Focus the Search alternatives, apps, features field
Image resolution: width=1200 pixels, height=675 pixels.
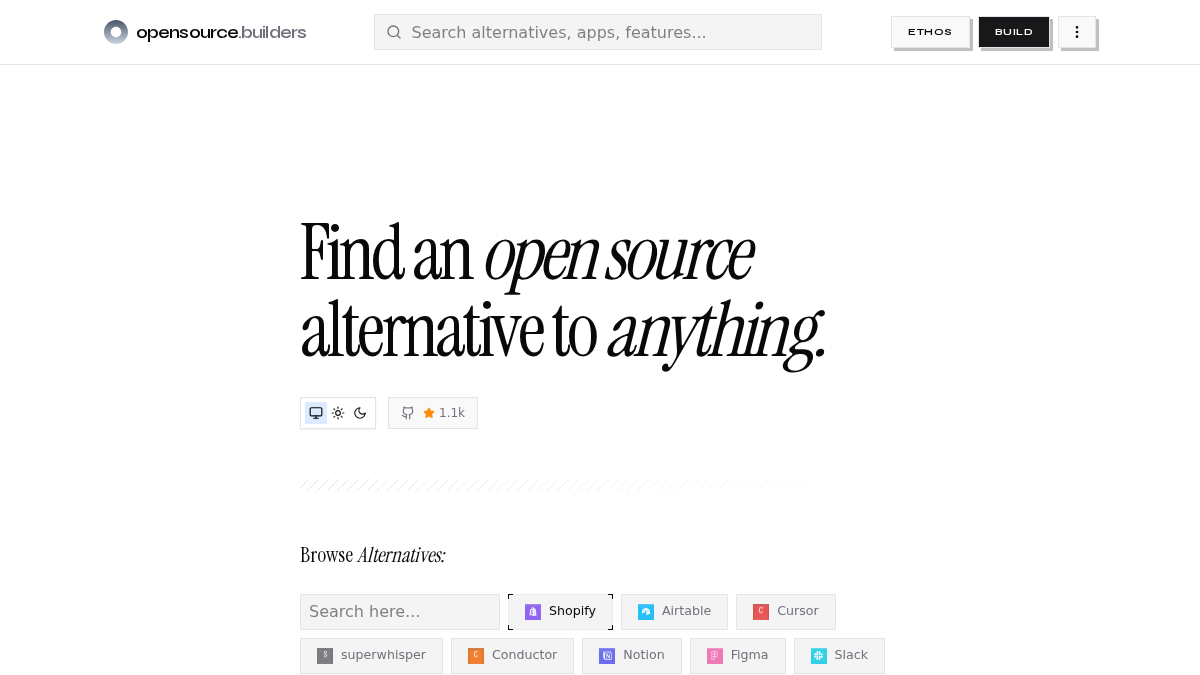[598, 32]
